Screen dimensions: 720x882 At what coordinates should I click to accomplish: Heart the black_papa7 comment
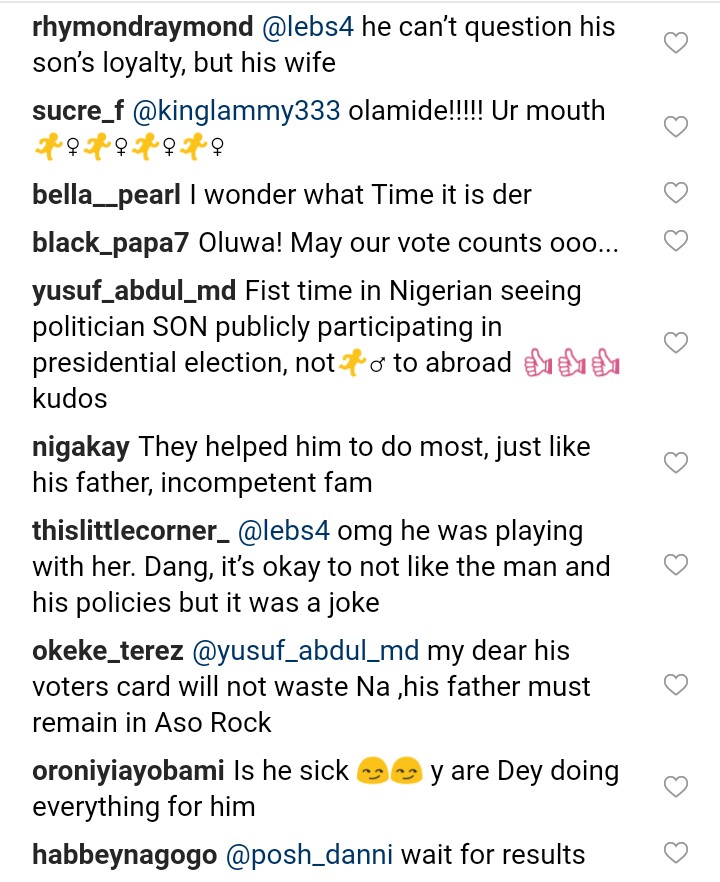pyautogui.click(x=676, y=241)
